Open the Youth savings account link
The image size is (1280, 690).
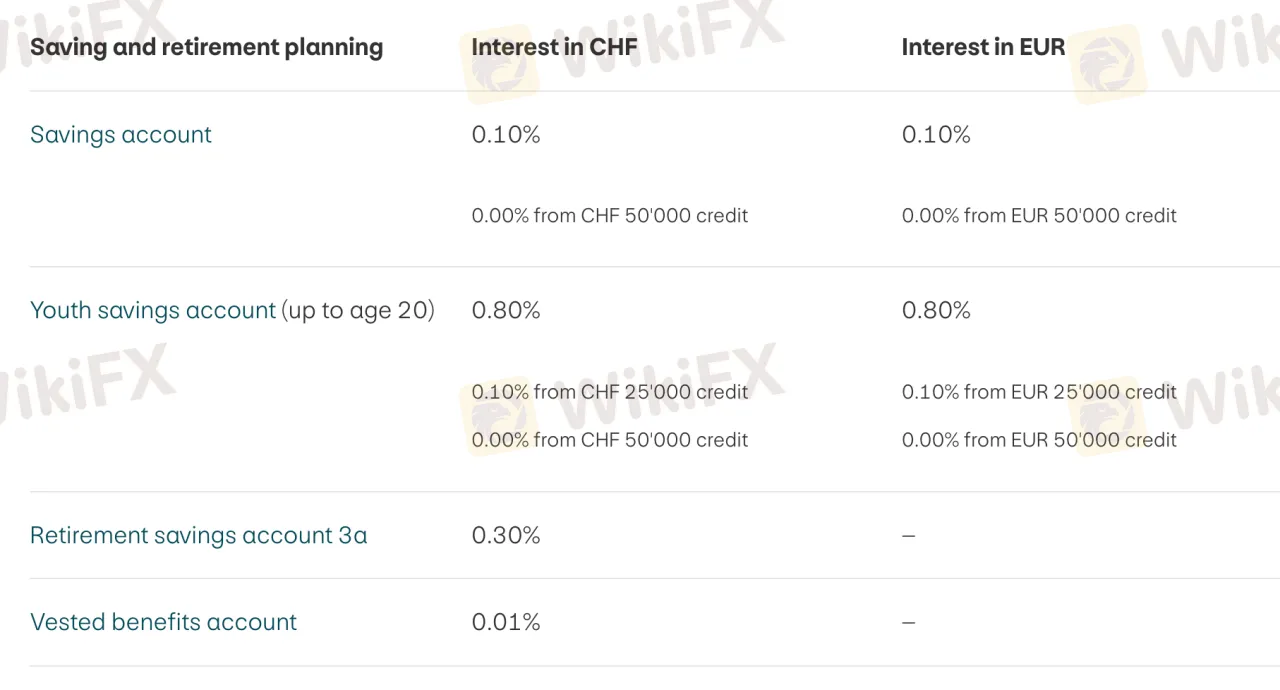pos(153,311)
